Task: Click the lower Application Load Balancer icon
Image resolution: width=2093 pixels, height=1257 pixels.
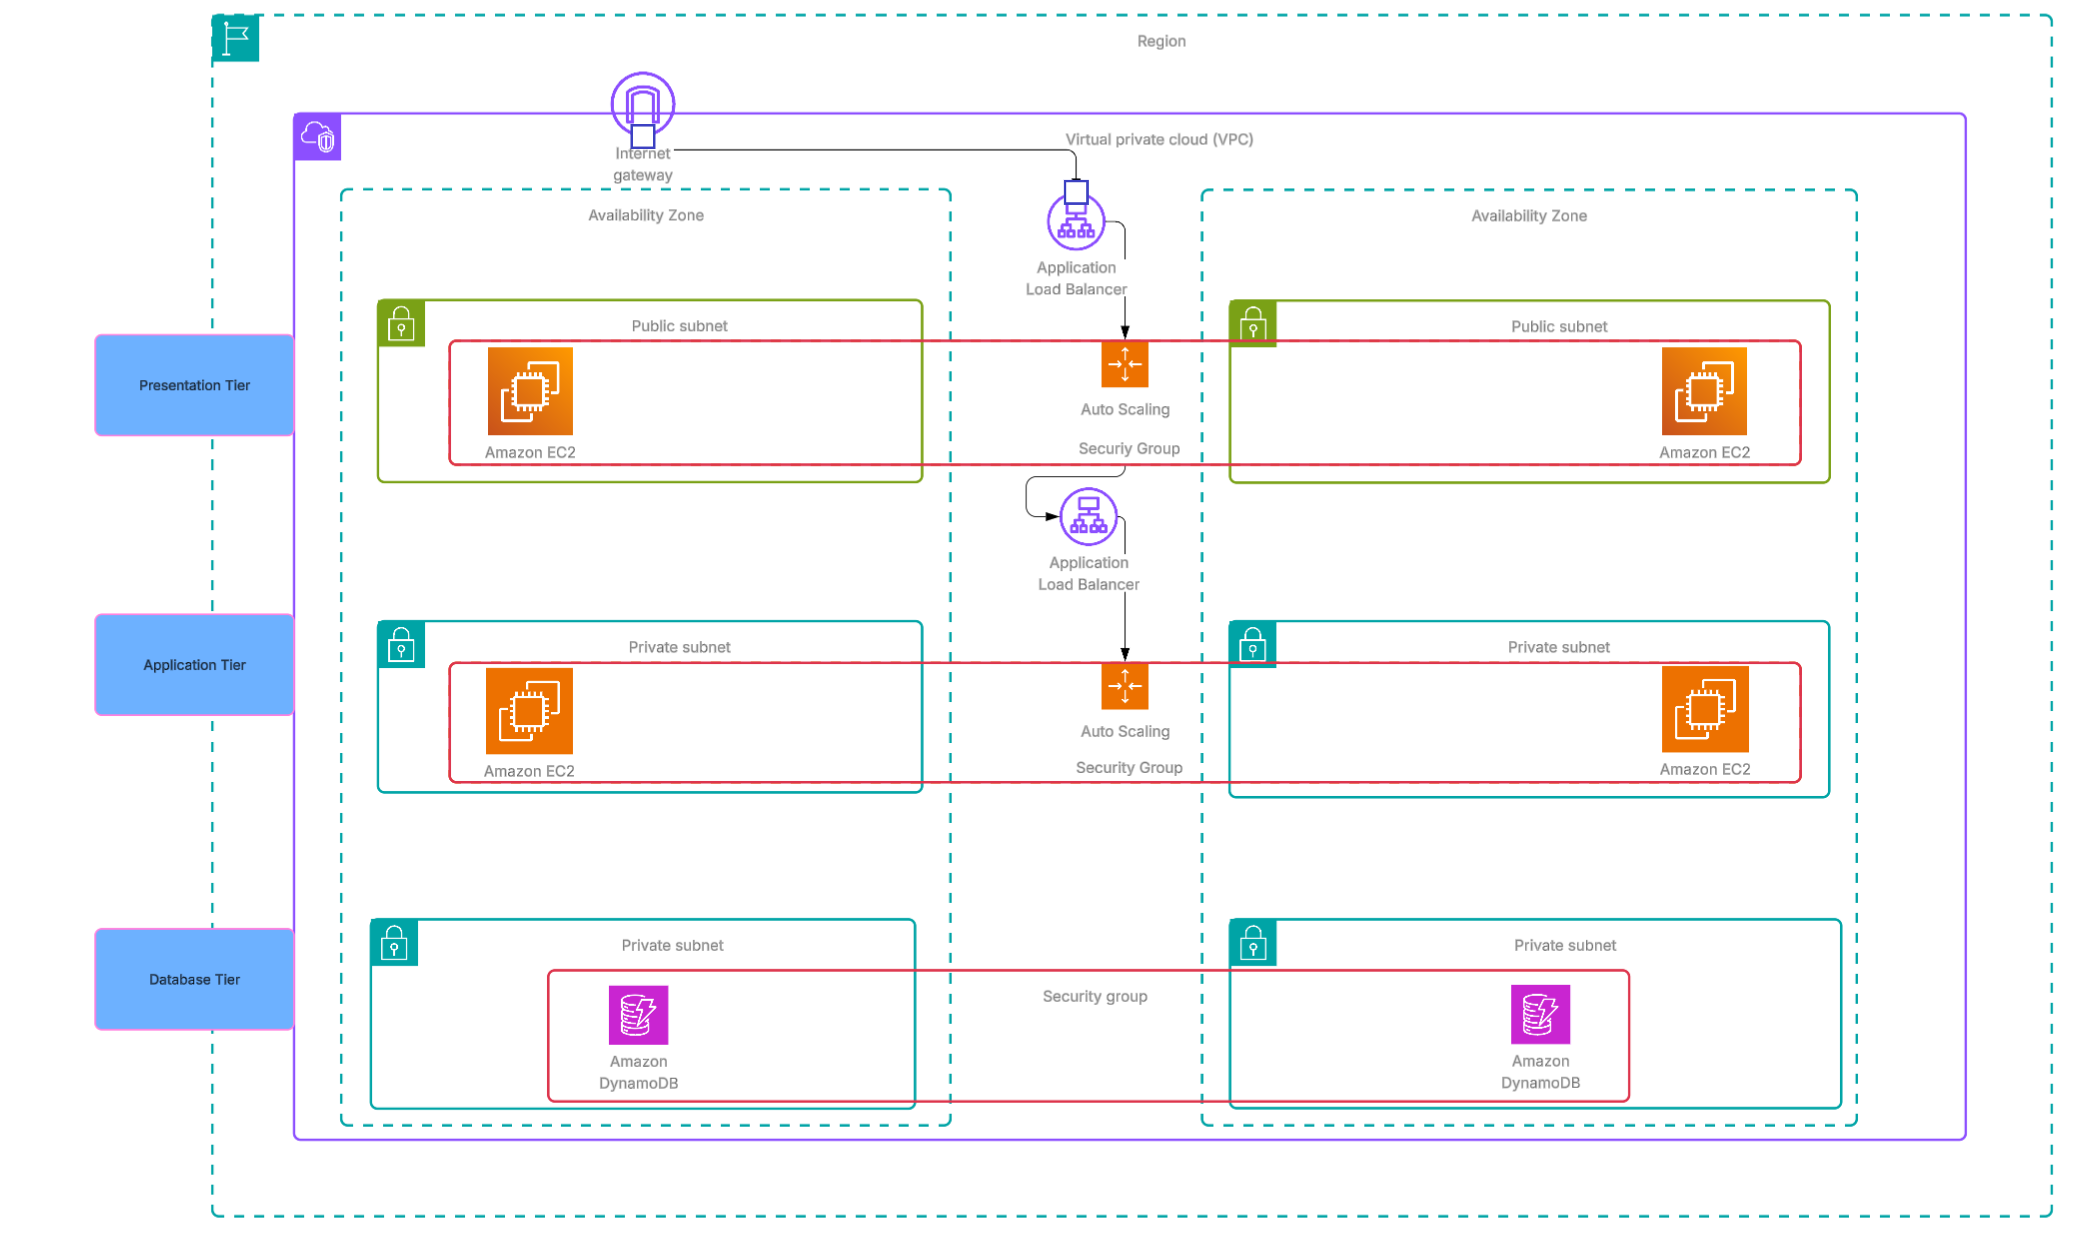Action: (1088, 517)
